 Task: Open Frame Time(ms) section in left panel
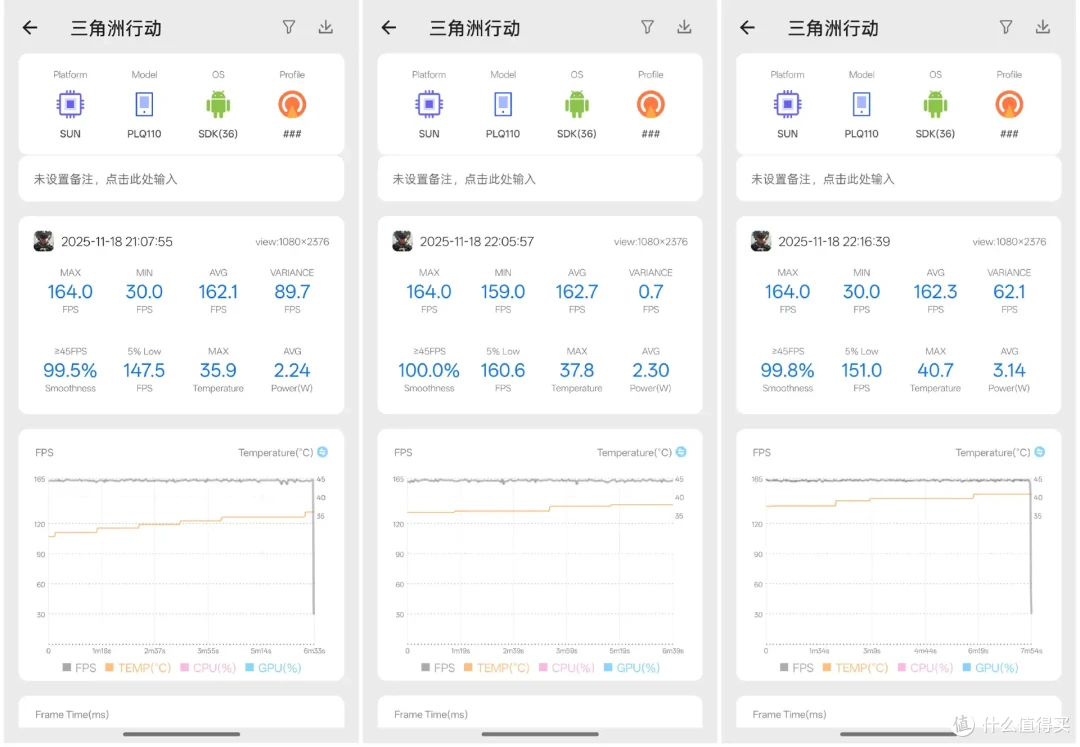point(181,714)
